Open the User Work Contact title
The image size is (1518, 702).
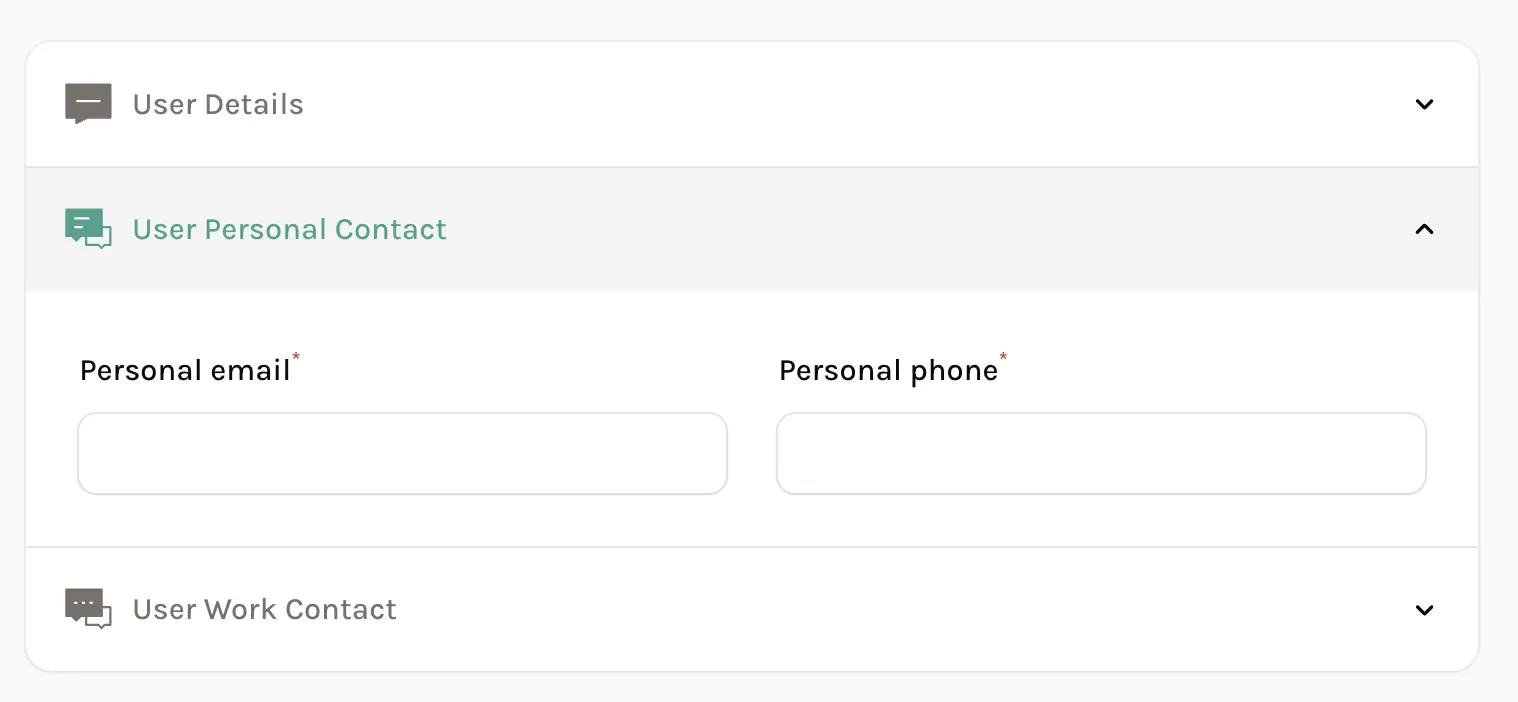(x=264, y=609)
